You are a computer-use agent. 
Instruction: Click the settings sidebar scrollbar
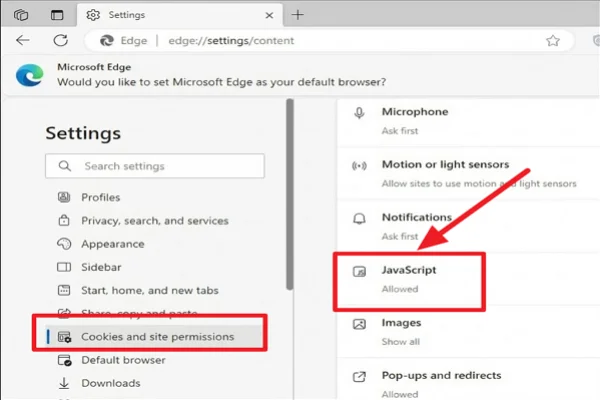click(290, 194)
